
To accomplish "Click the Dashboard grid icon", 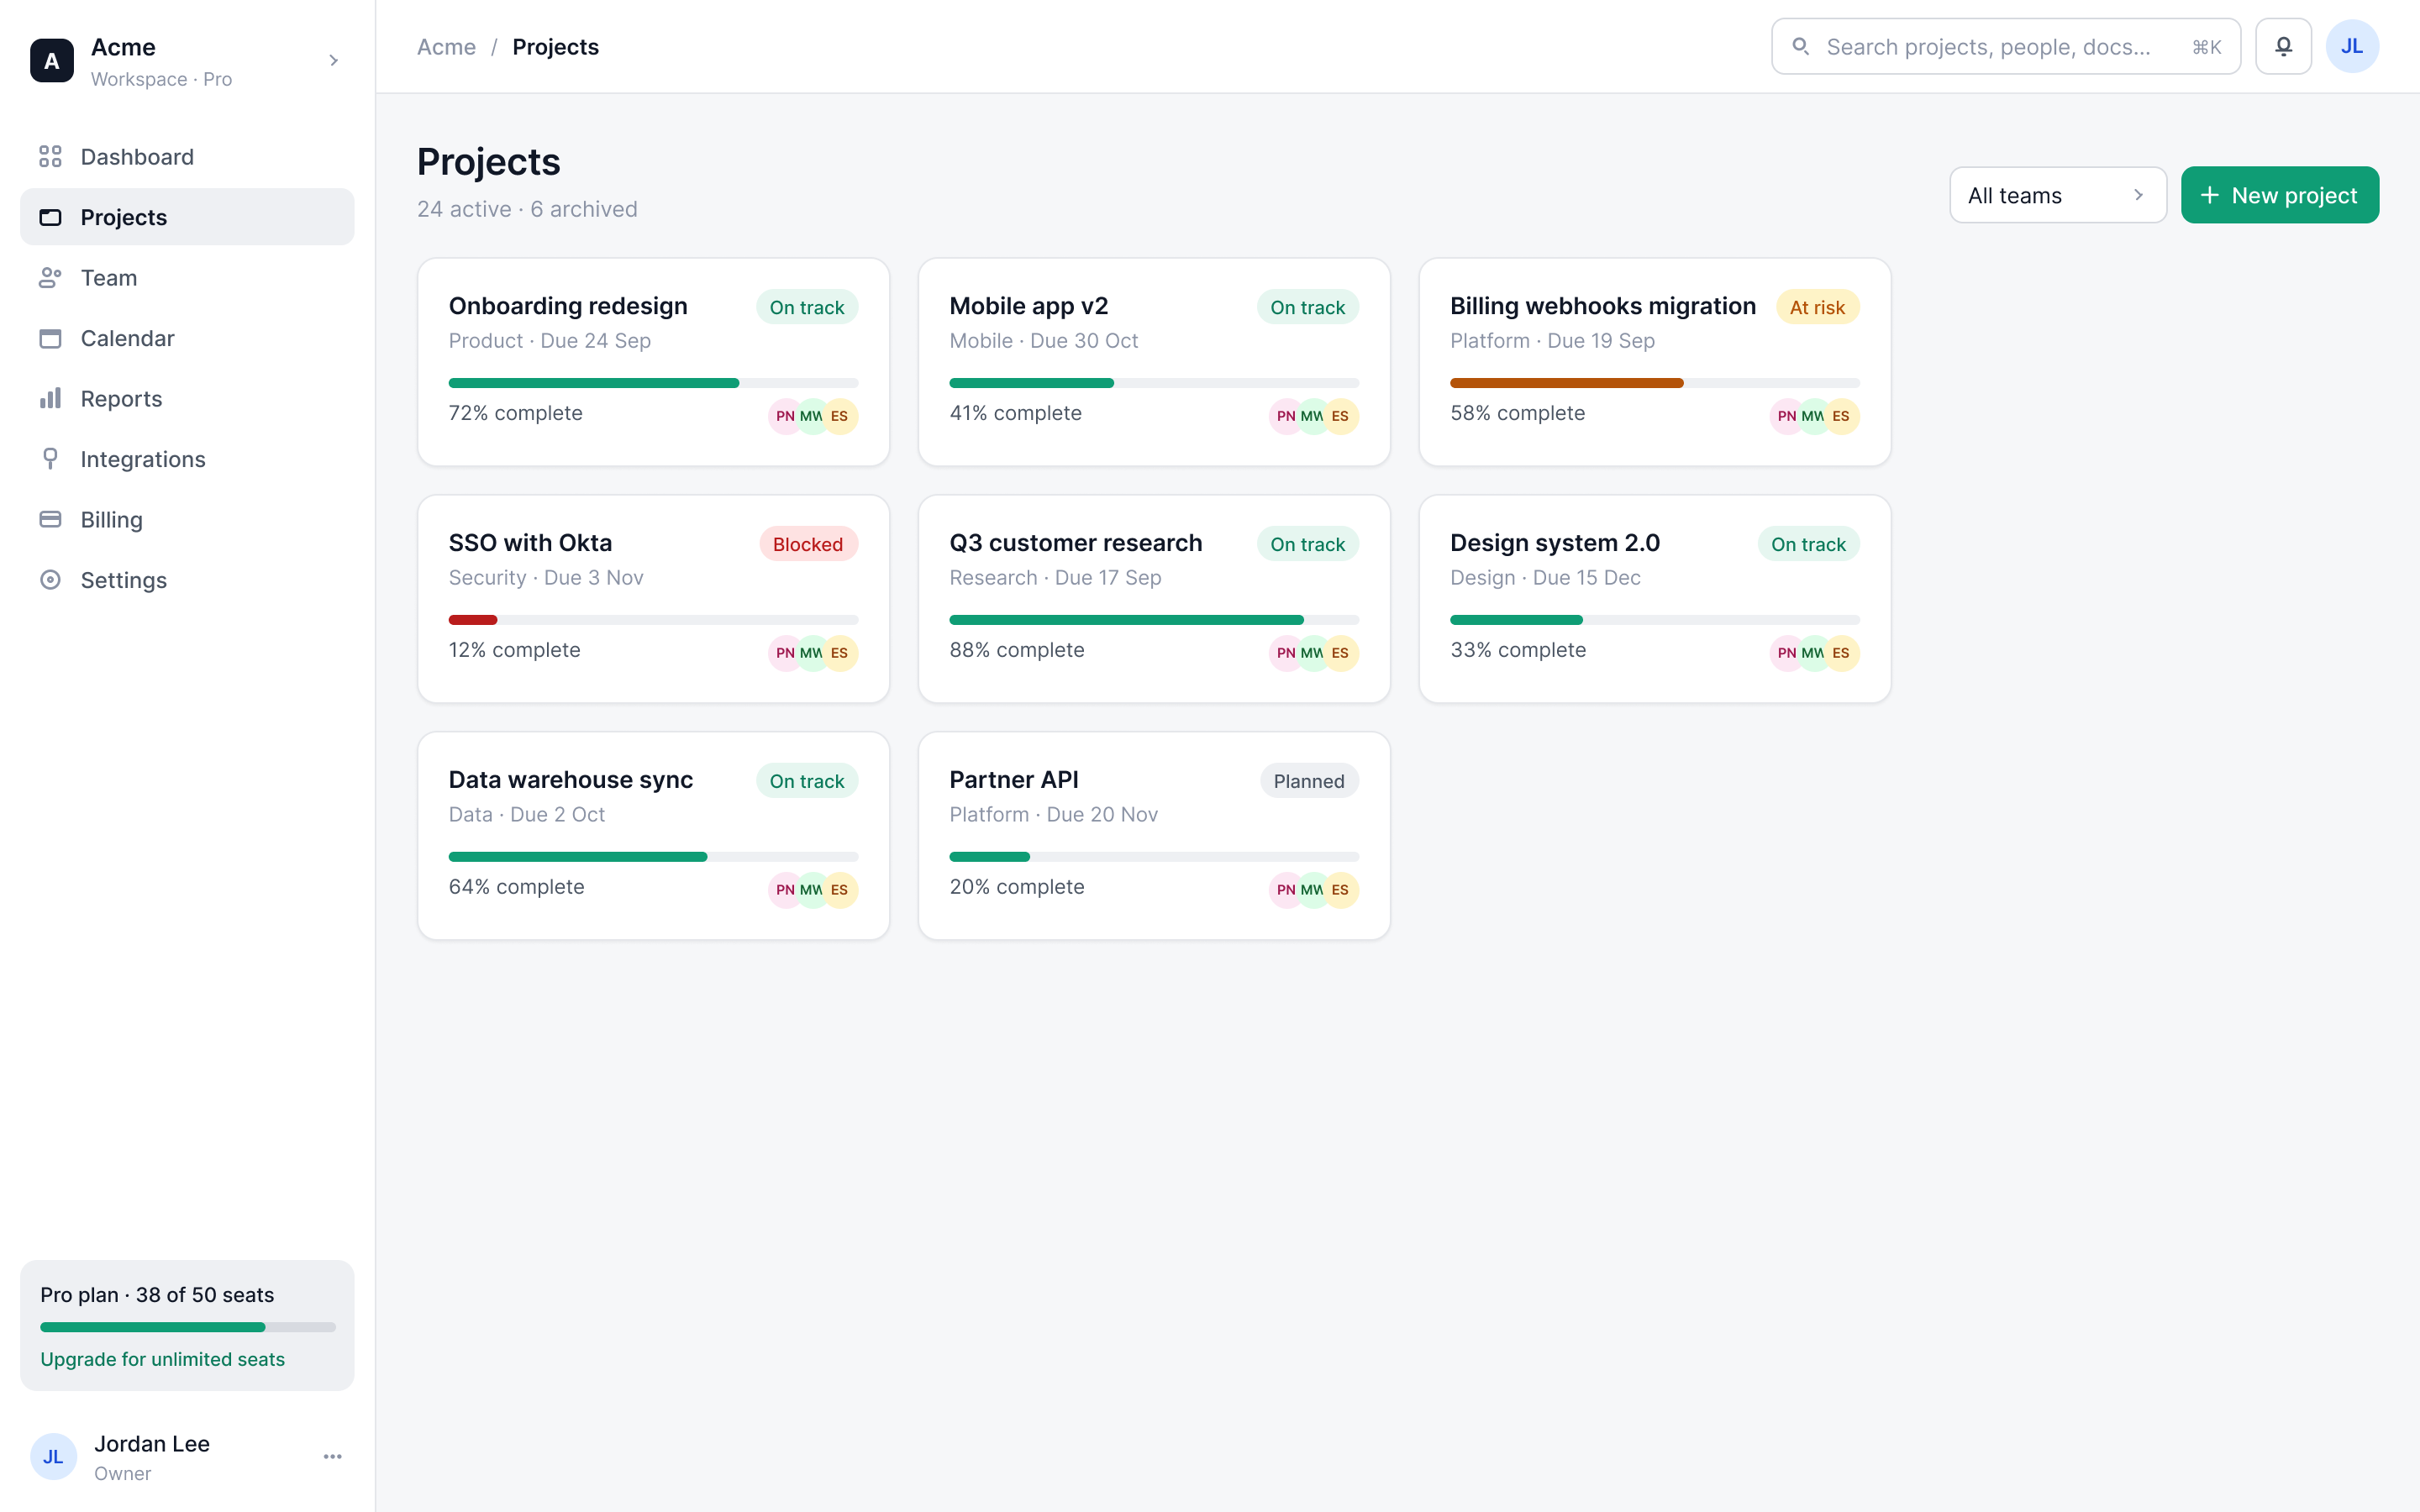I will [x=50, y=157].
